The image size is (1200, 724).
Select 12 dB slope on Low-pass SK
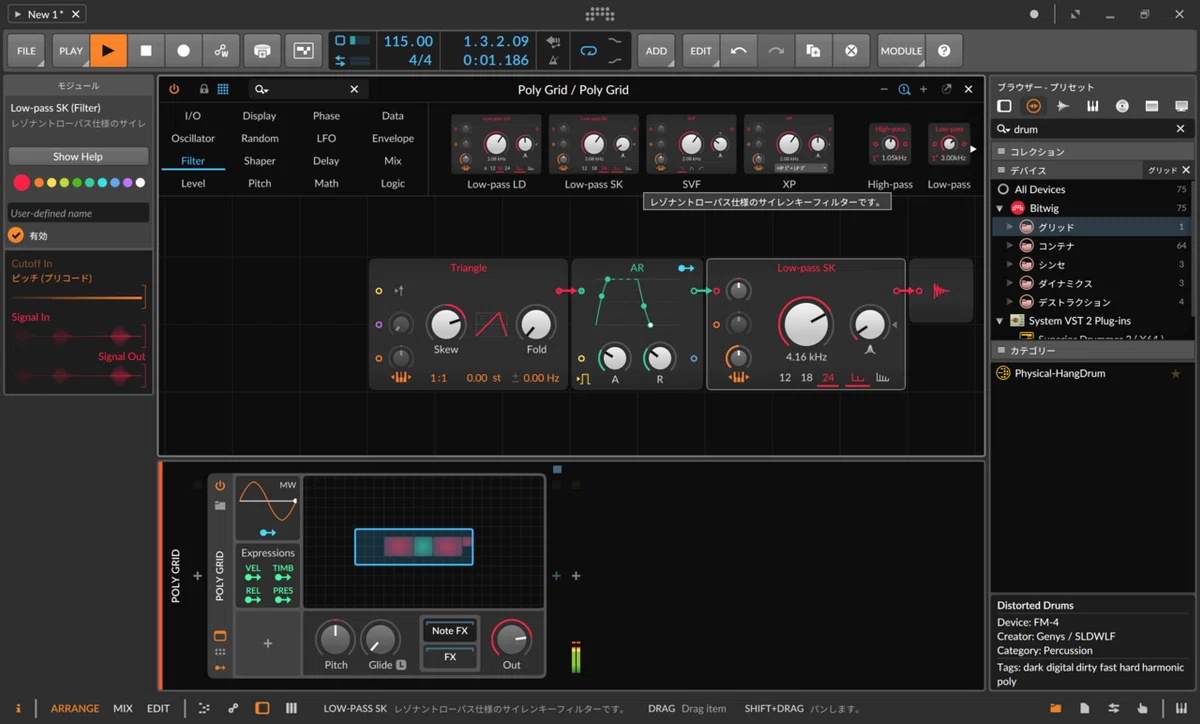point(785,378)
